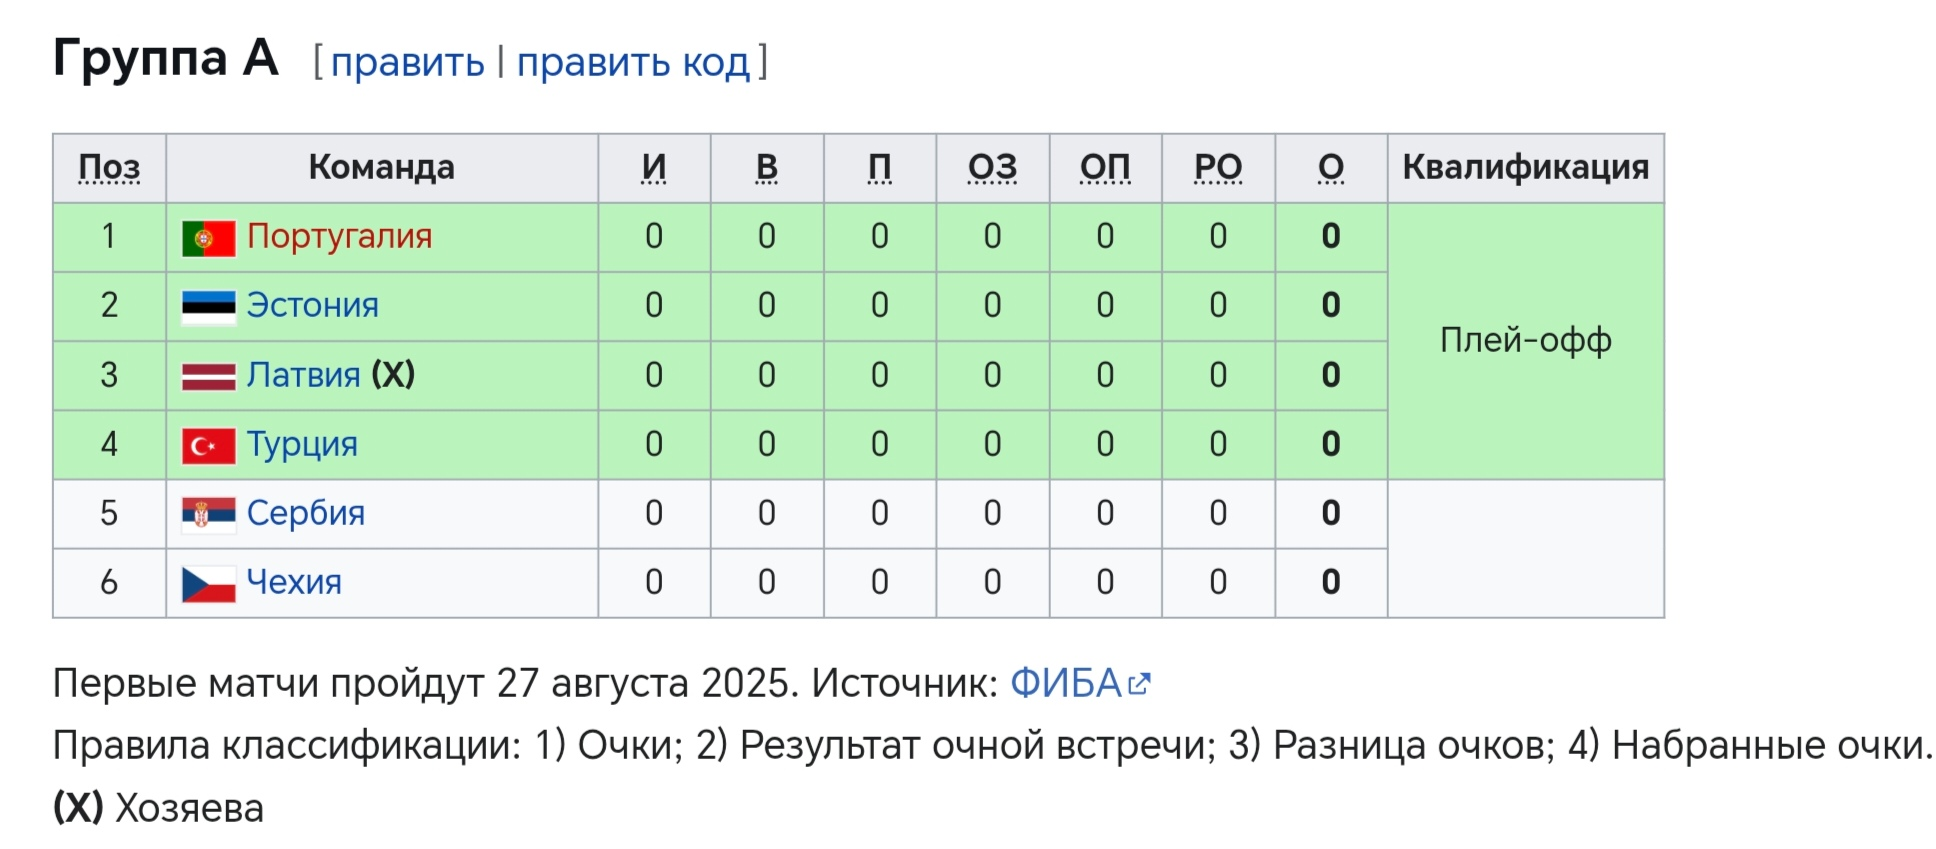The image size is (1936, 849).
Task: Click the Czech Republic flag icon
Action: [x=209, y=584]
